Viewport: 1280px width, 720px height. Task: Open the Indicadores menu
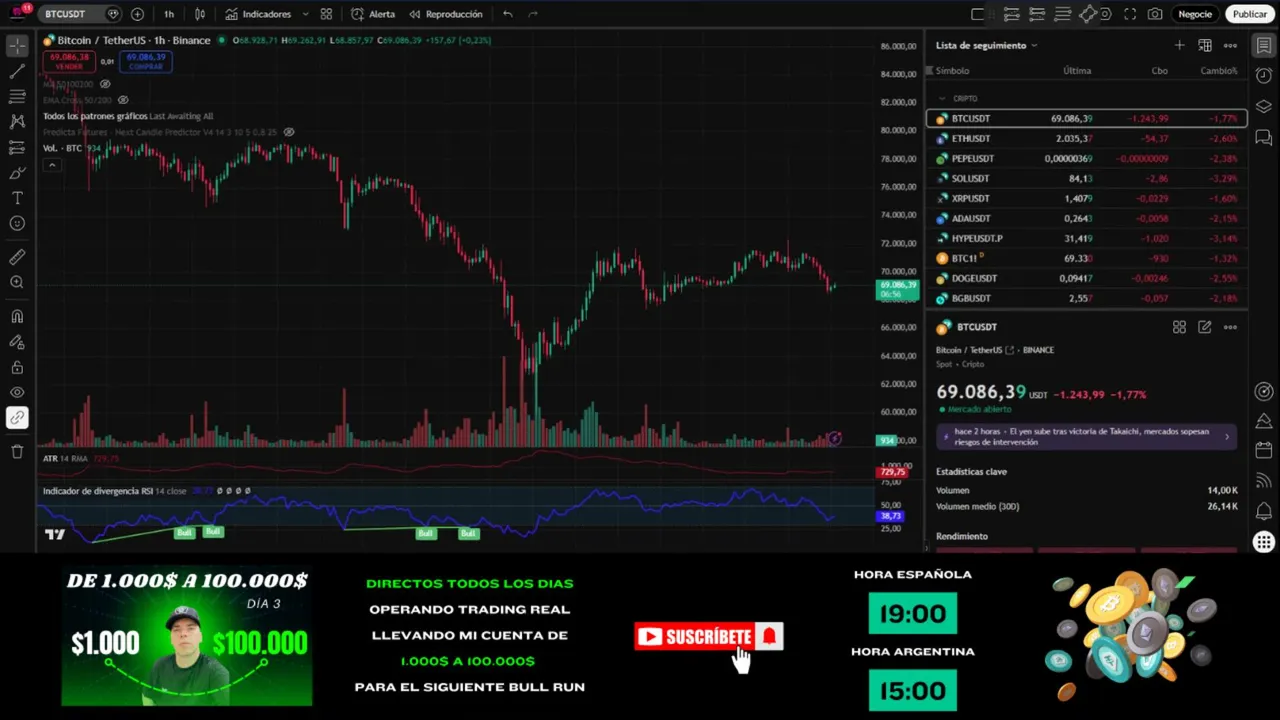click(x=258, y=14)
